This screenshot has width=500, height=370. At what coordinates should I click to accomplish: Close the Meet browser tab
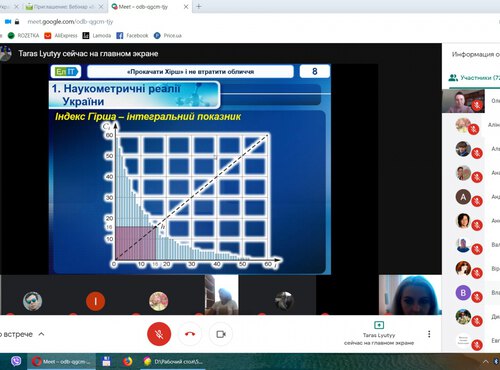[186, 7]
